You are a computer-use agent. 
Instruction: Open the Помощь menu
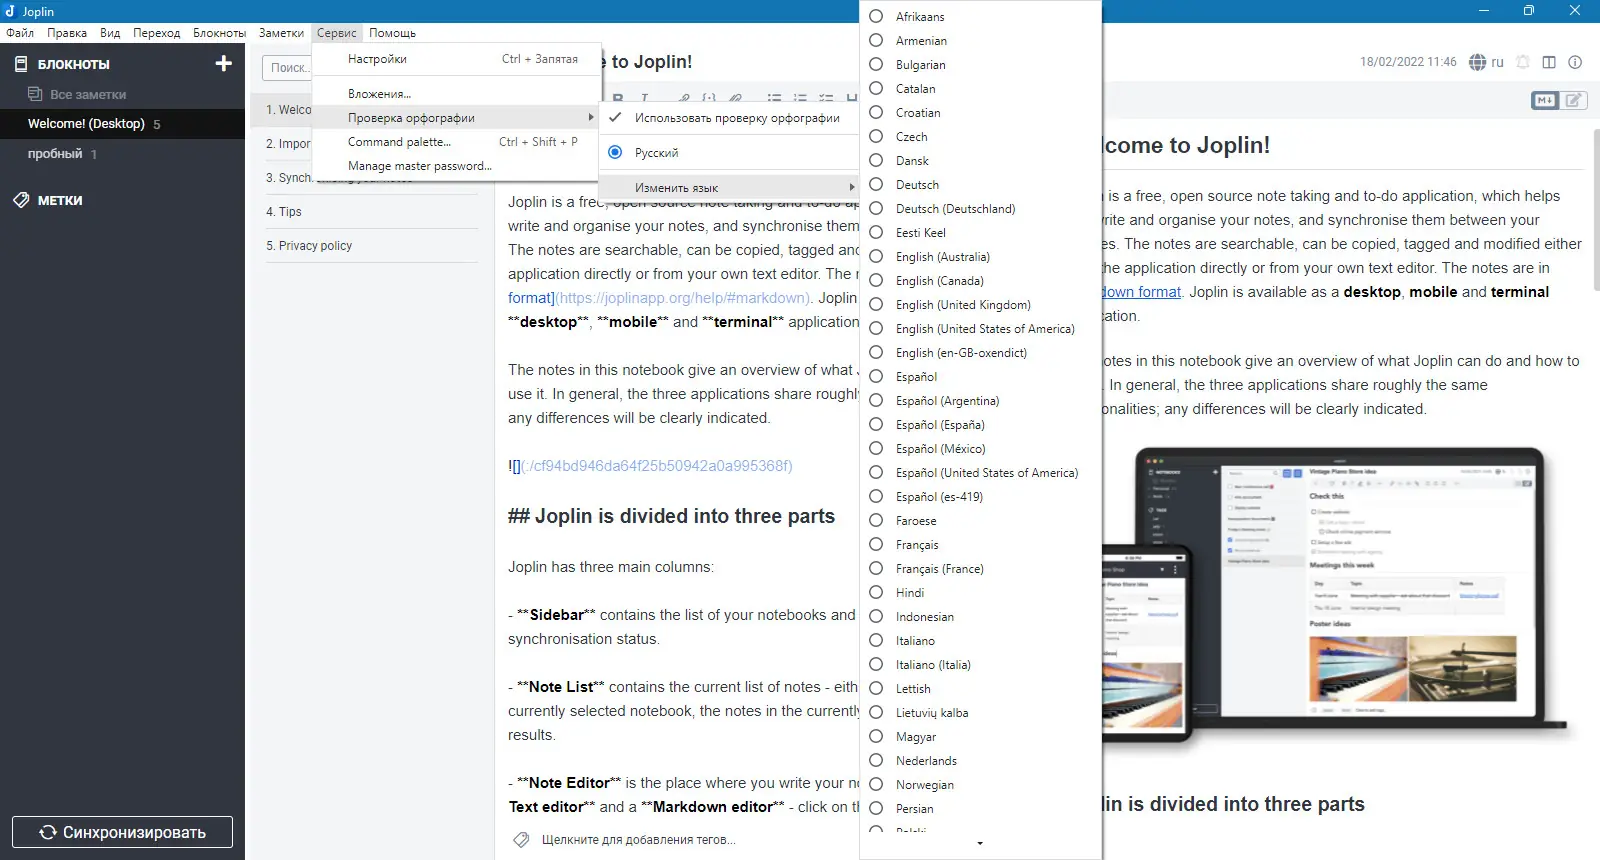click(392, 33)
